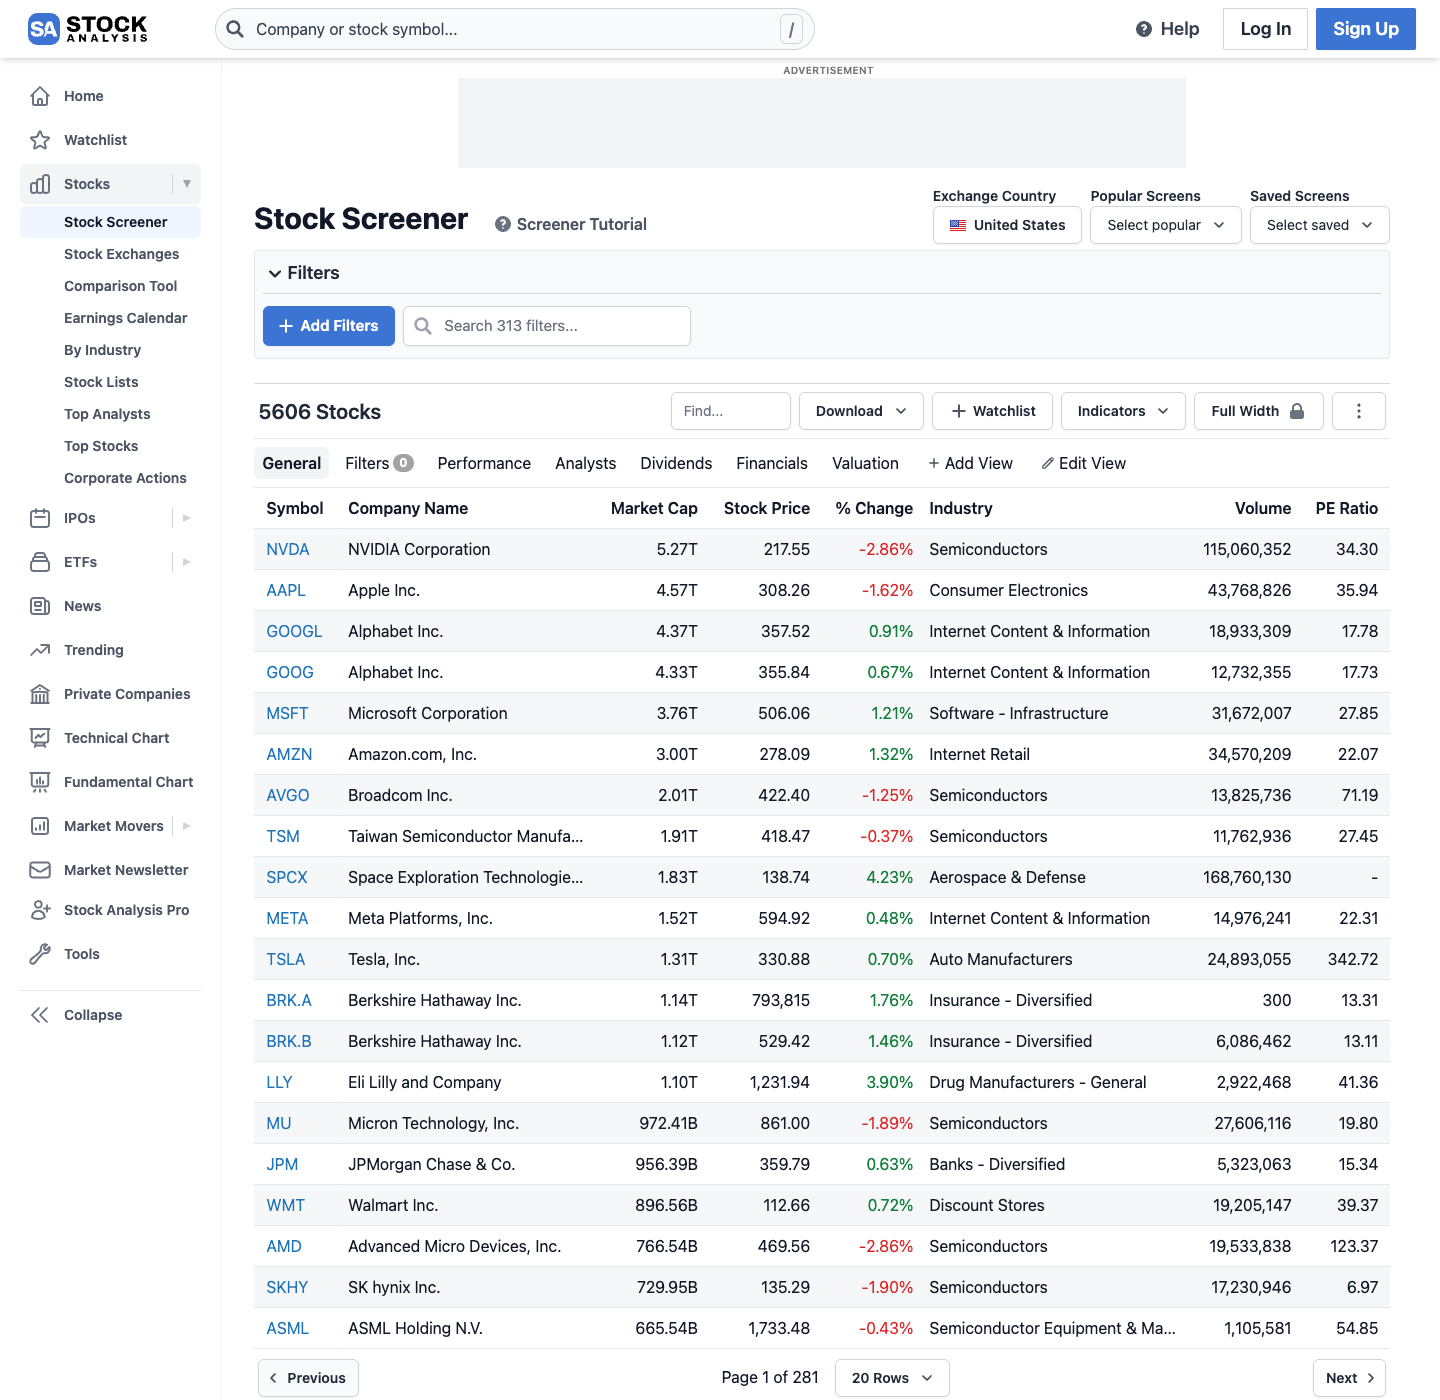This screenshot has width=1440, height=1400.
Task: Click the + Watchlist button
Action: coord(992,411)
